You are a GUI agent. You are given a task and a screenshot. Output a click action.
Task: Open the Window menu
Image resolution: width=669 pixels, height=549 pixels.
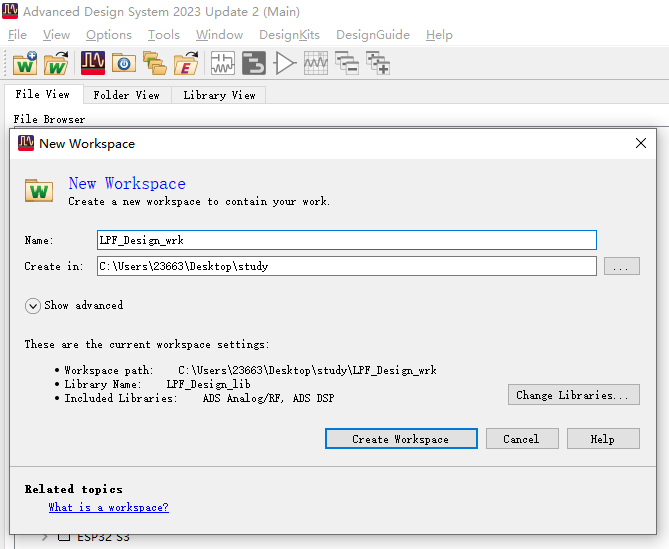point(219,35)
